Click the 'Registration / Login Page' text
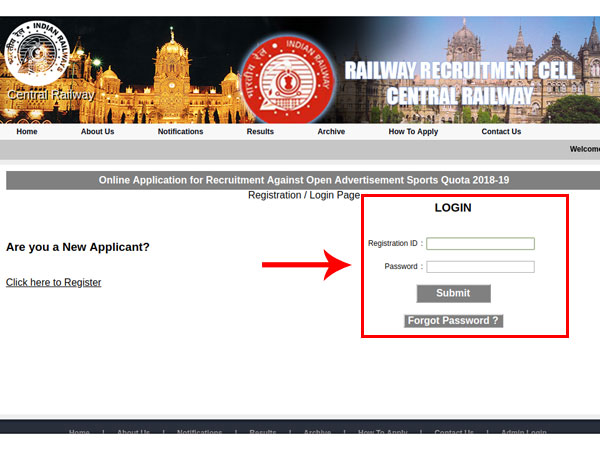Viewport: 600px width, 450px height. (304, 195)
